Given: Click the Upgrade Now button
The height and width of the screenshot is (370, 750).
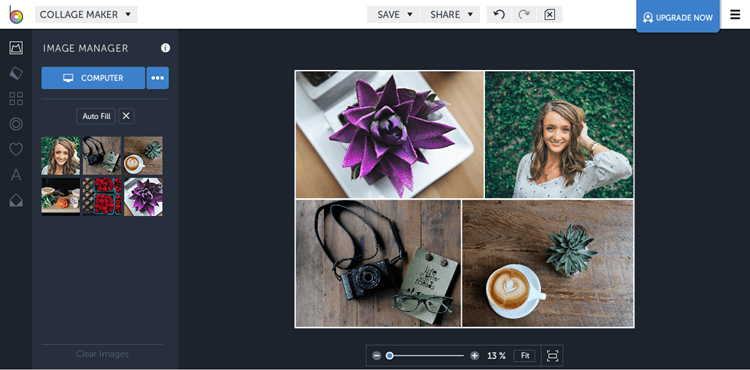Looking at the screenshot, I should point(678,17).
